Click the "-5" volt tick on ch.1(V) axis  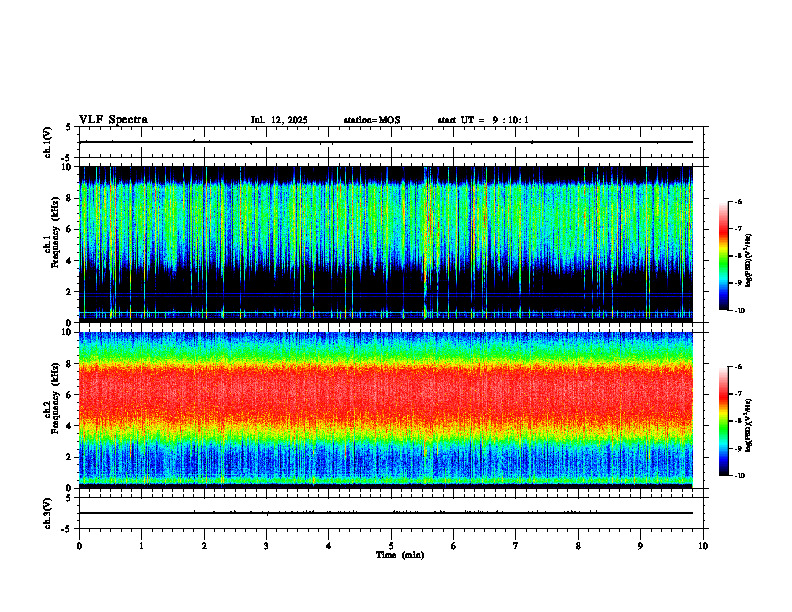[67, 158]
